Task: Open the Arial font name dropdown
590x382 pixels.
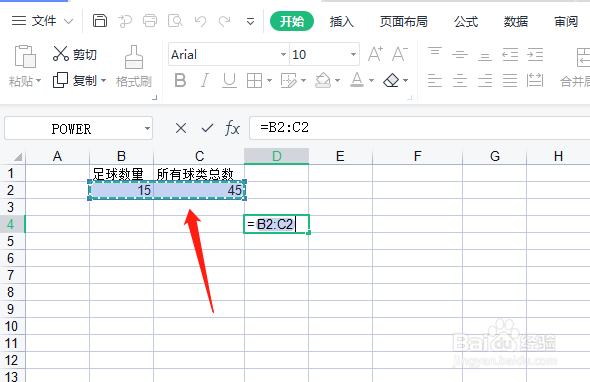Action: [x=283, y=55]
